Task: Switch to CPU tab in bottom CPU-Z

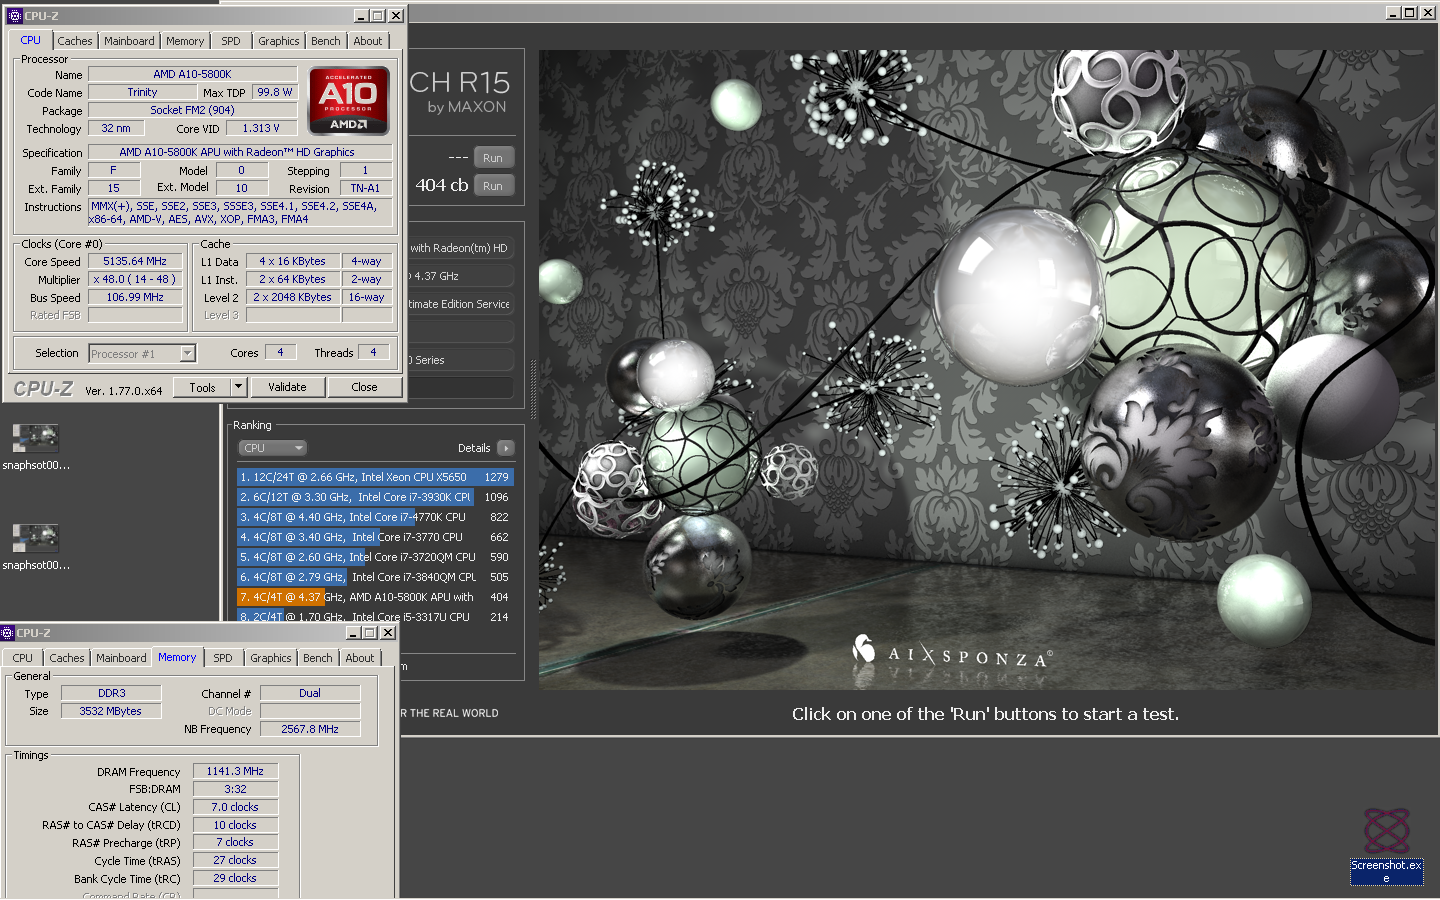Action: [x=23, y=658]
